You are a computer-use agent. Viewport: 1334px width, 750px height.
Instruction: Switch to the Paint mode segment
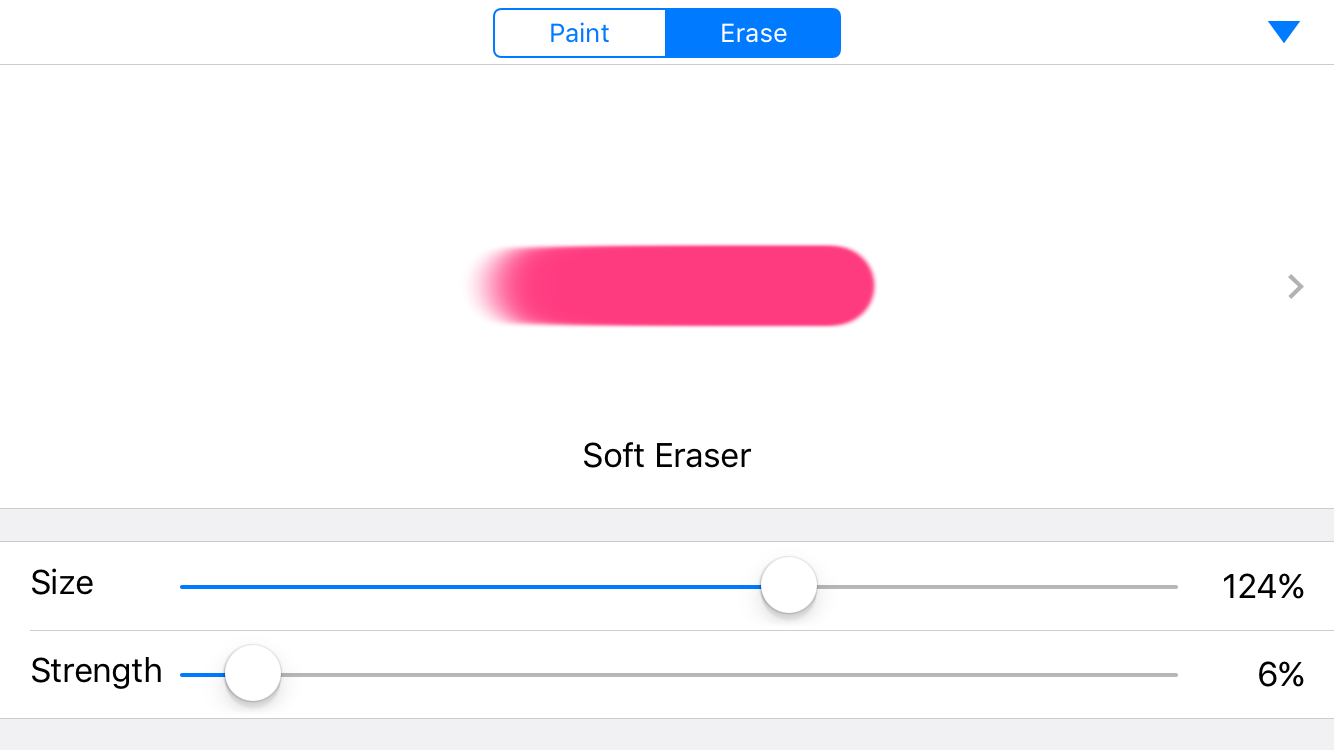click(x=580, y=33)
